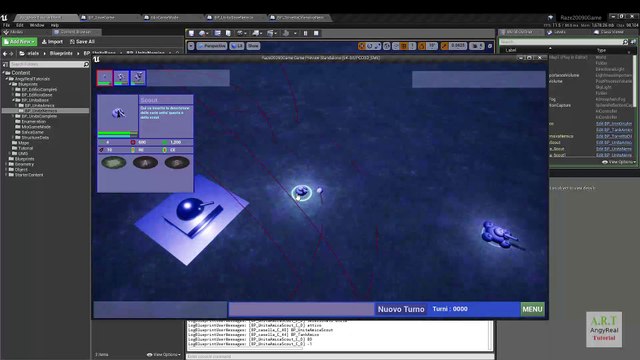Click the folder icon in the breadcrumb path

(x=22, y=53)
